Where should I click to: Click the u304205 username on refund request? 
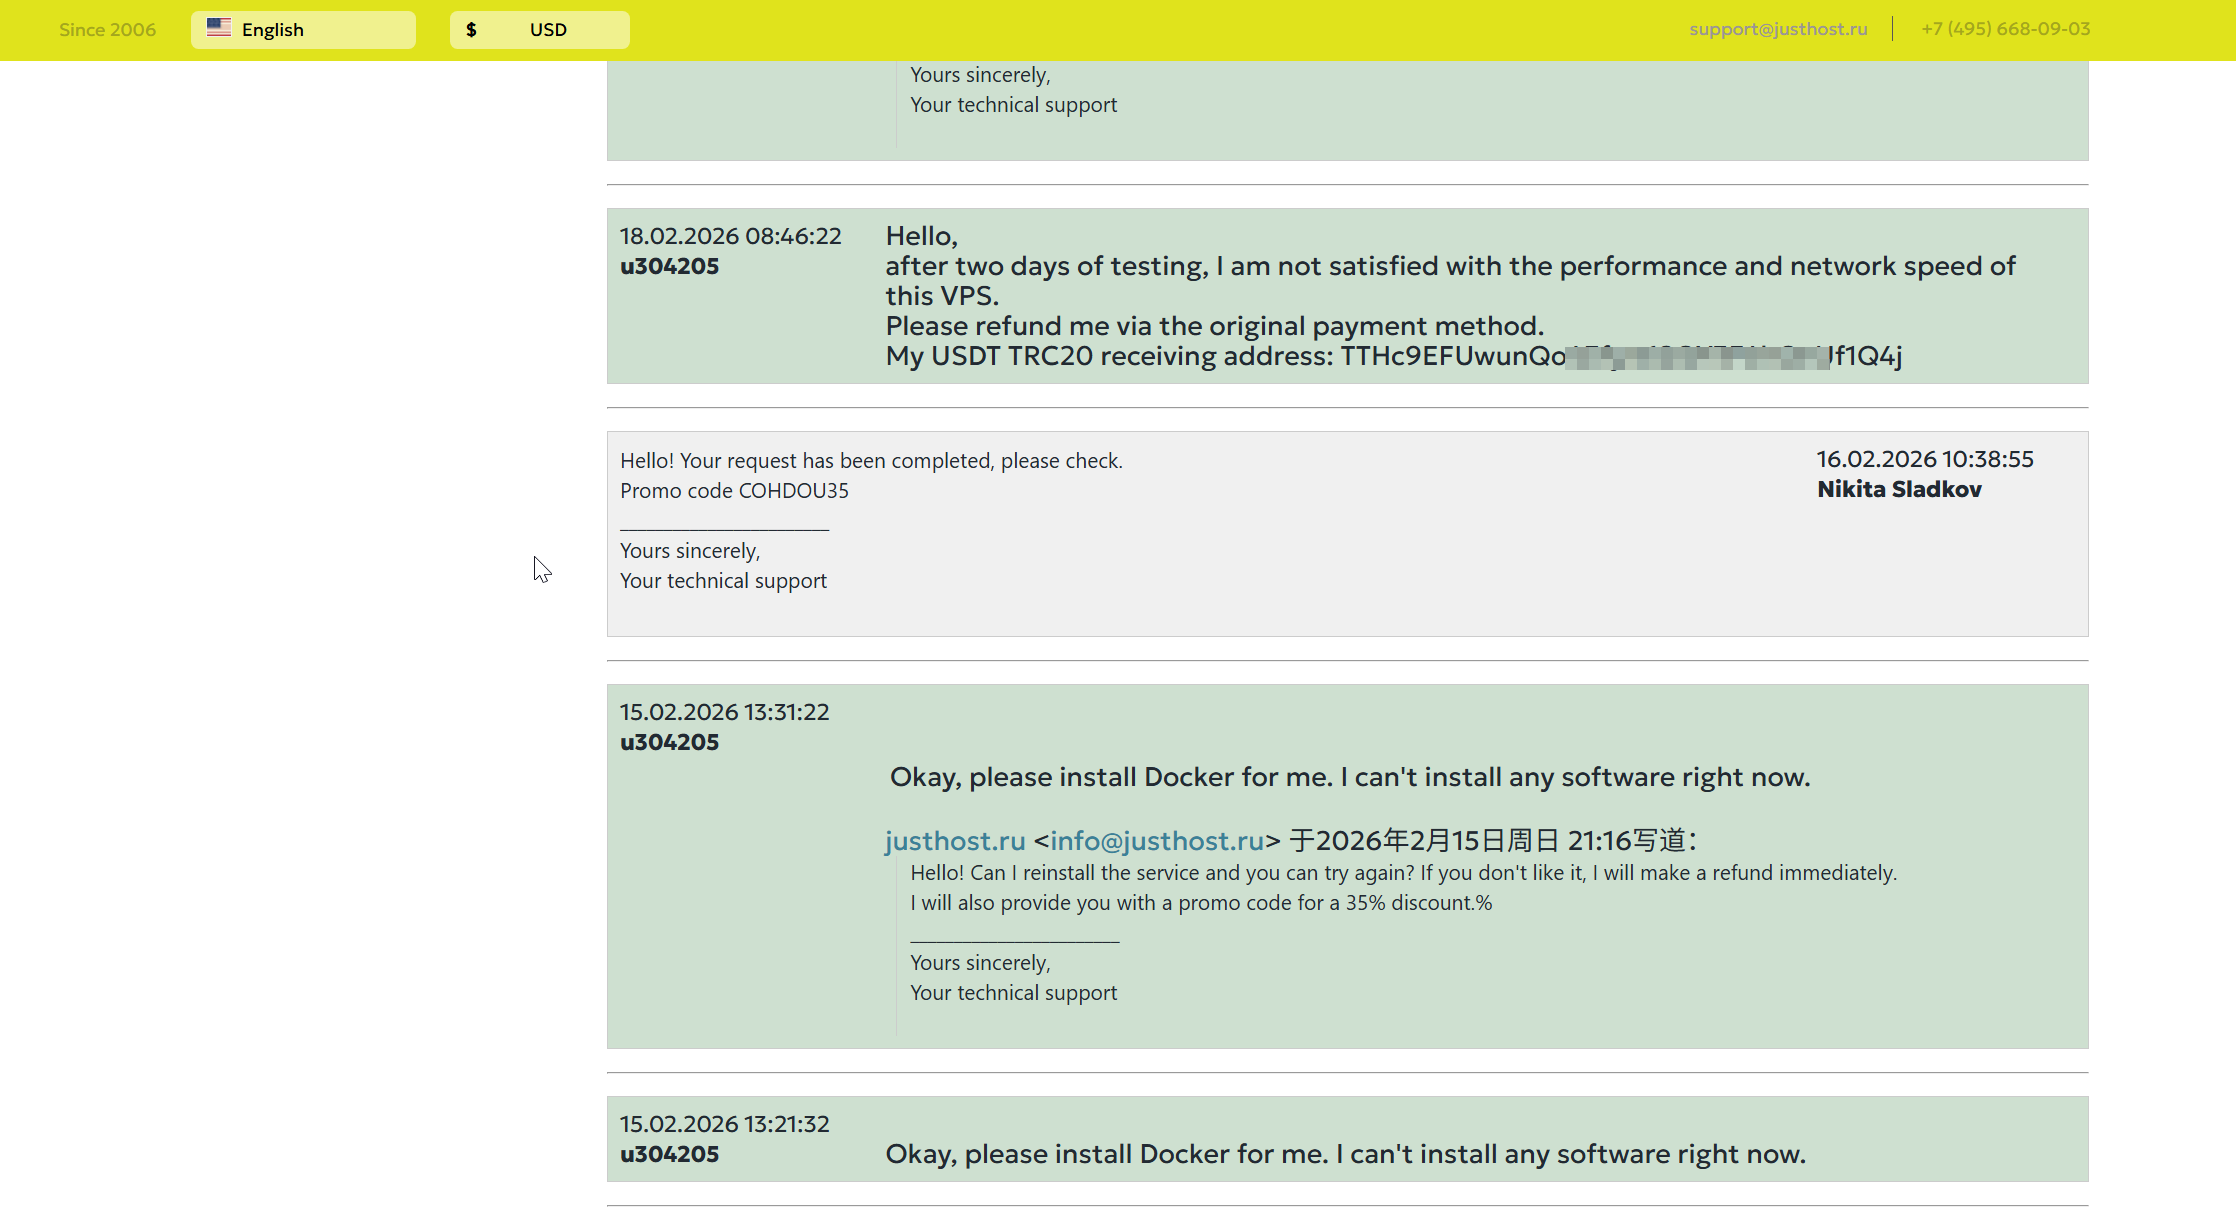[669, 266]
